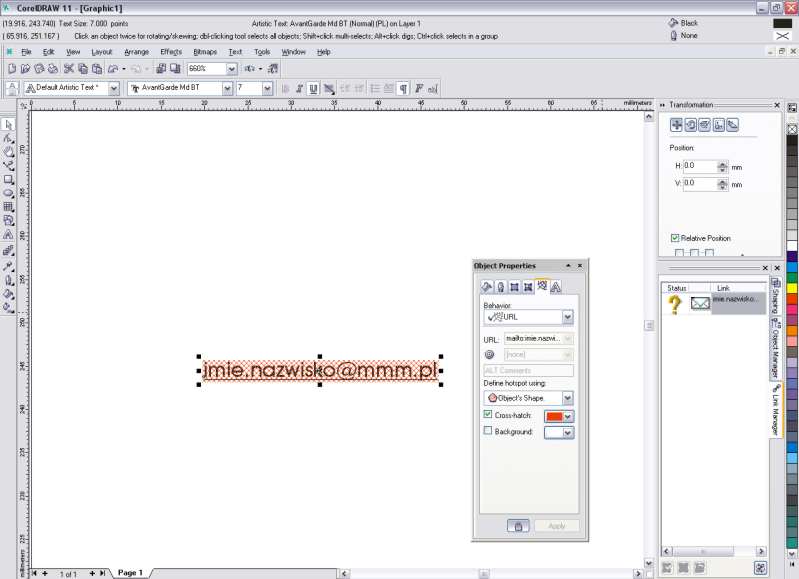Toggle the Relative Position checkbox

coord(676,238)
